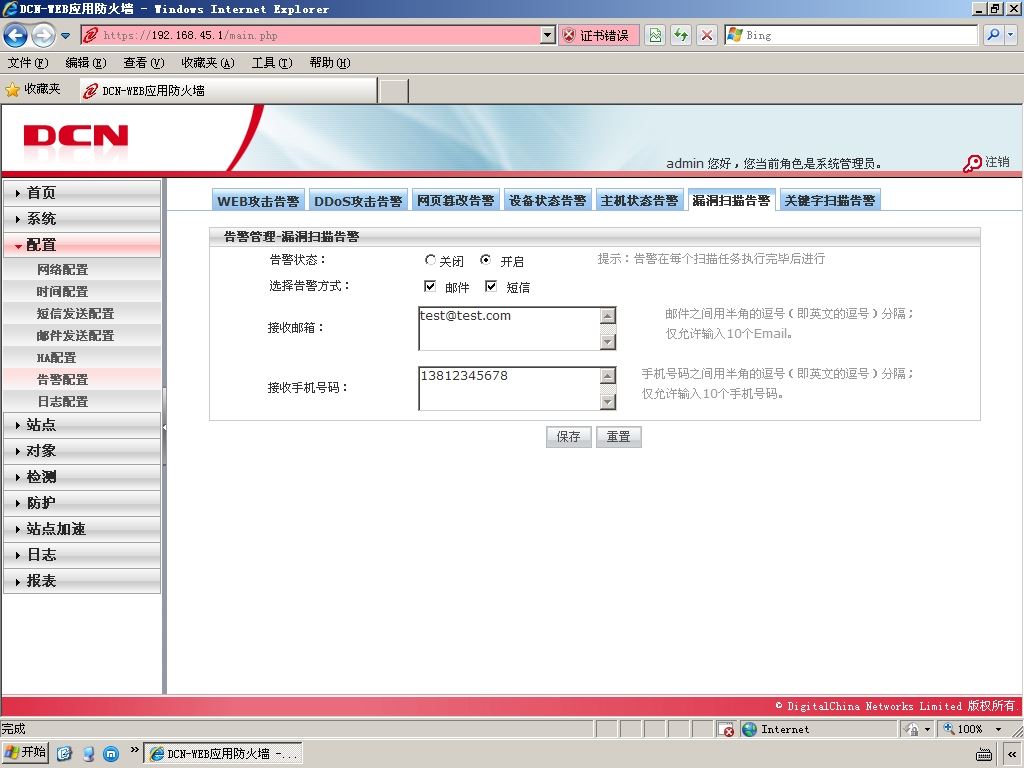Switch to the WEB攻击告警 tab
1024x768 pixels.
258,200
